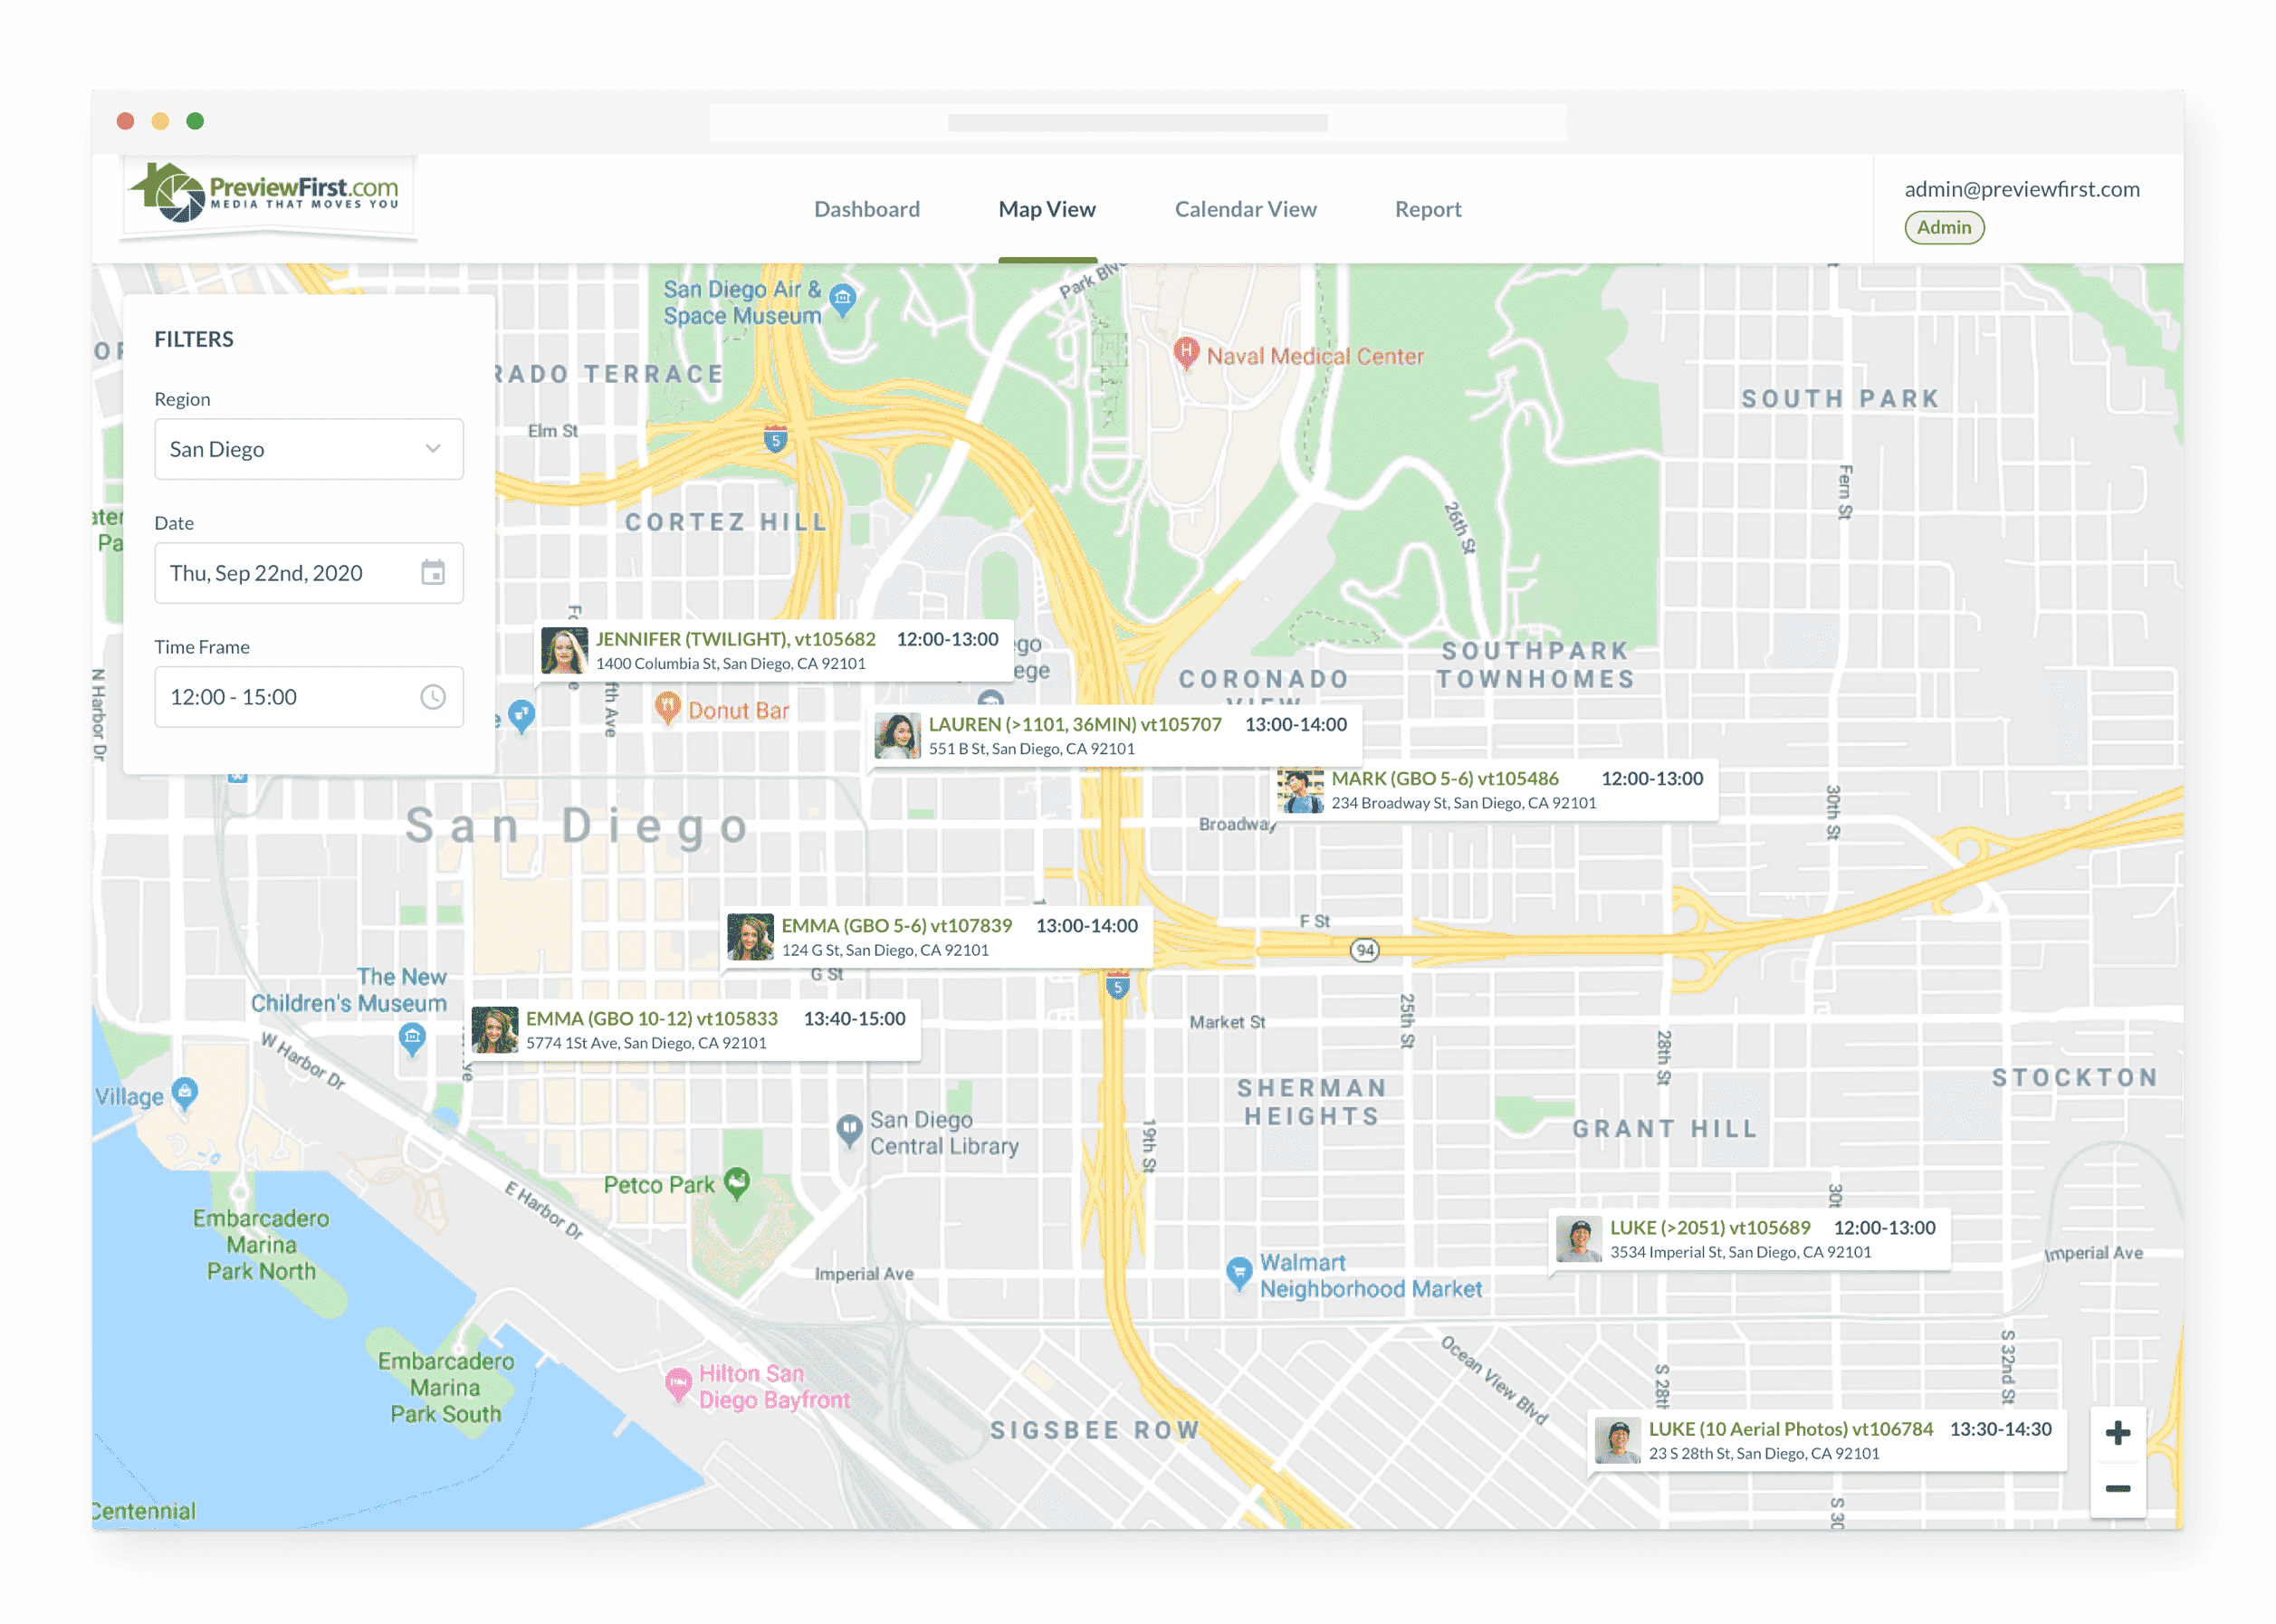Click the Naval Medical Center hospital pin
Image resolution: width=2276 pixels, height=1624 pixels.
[x=1186, y=353]
